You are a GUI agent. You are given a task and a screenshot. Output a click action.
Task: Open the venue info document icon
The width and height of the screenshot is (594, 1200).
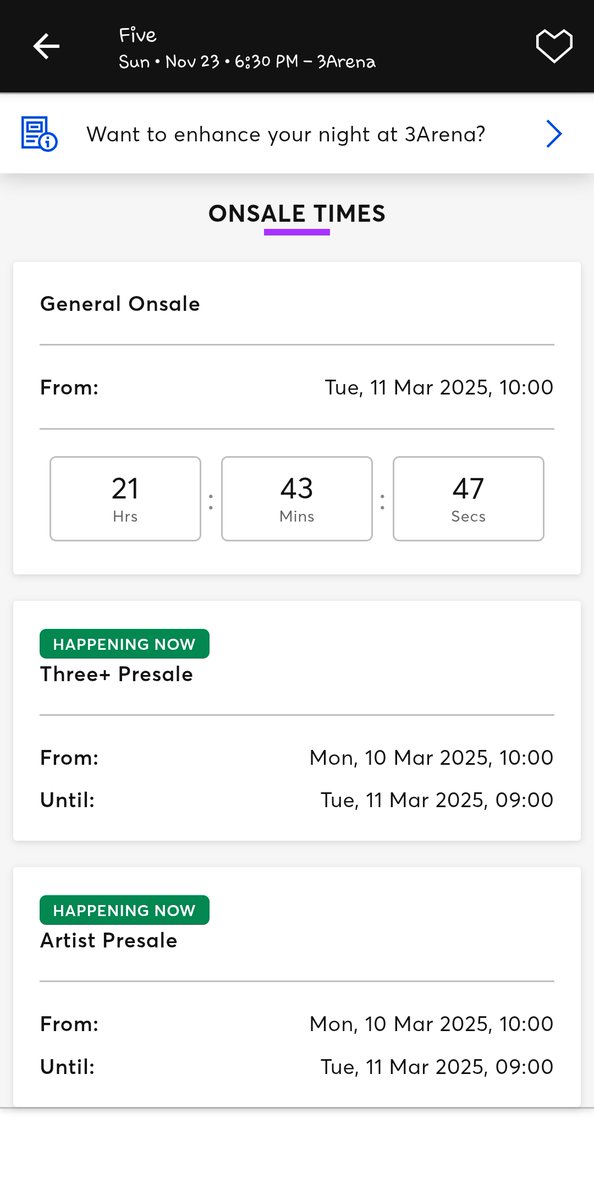coord(39,134)
